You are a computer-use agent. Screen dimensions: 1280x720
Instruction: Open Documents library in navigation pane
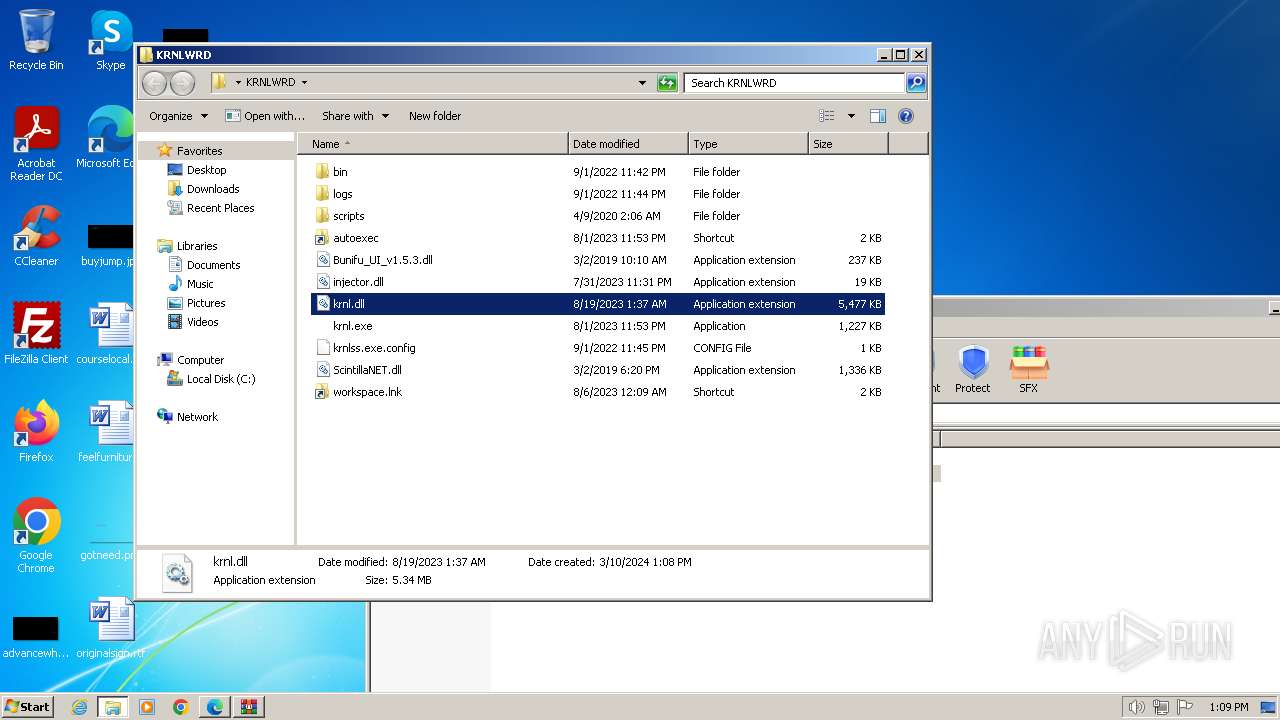213,265
